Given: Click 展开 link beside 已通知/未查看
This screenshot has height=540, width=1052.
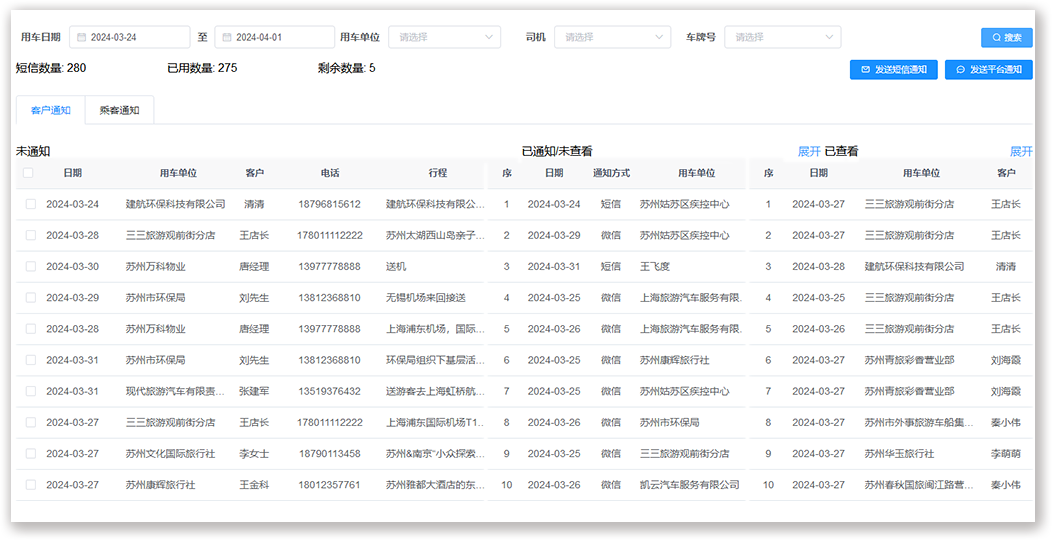Looking at the screenshot, I should coord(809,152).
